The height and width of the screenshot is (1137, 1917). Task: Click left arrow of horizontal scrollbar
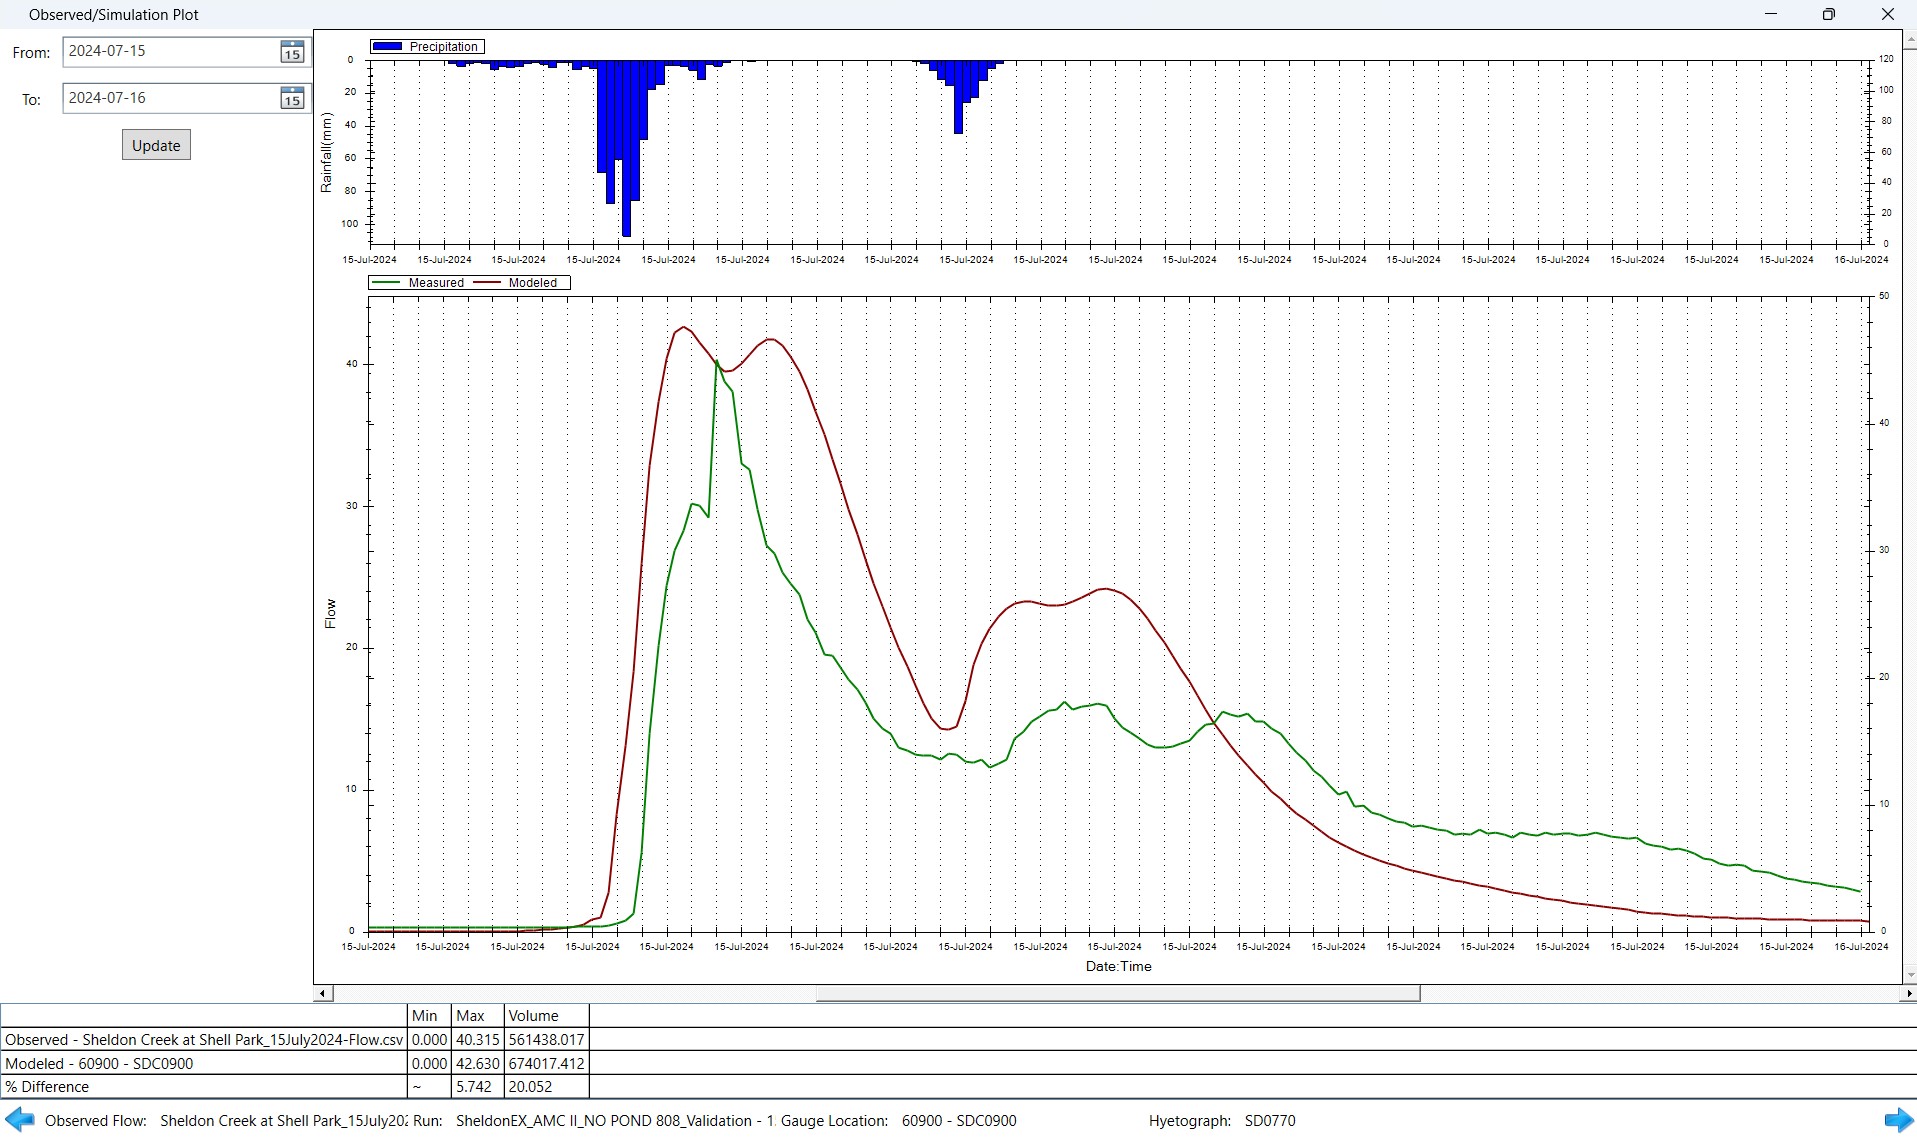(322, 993)
